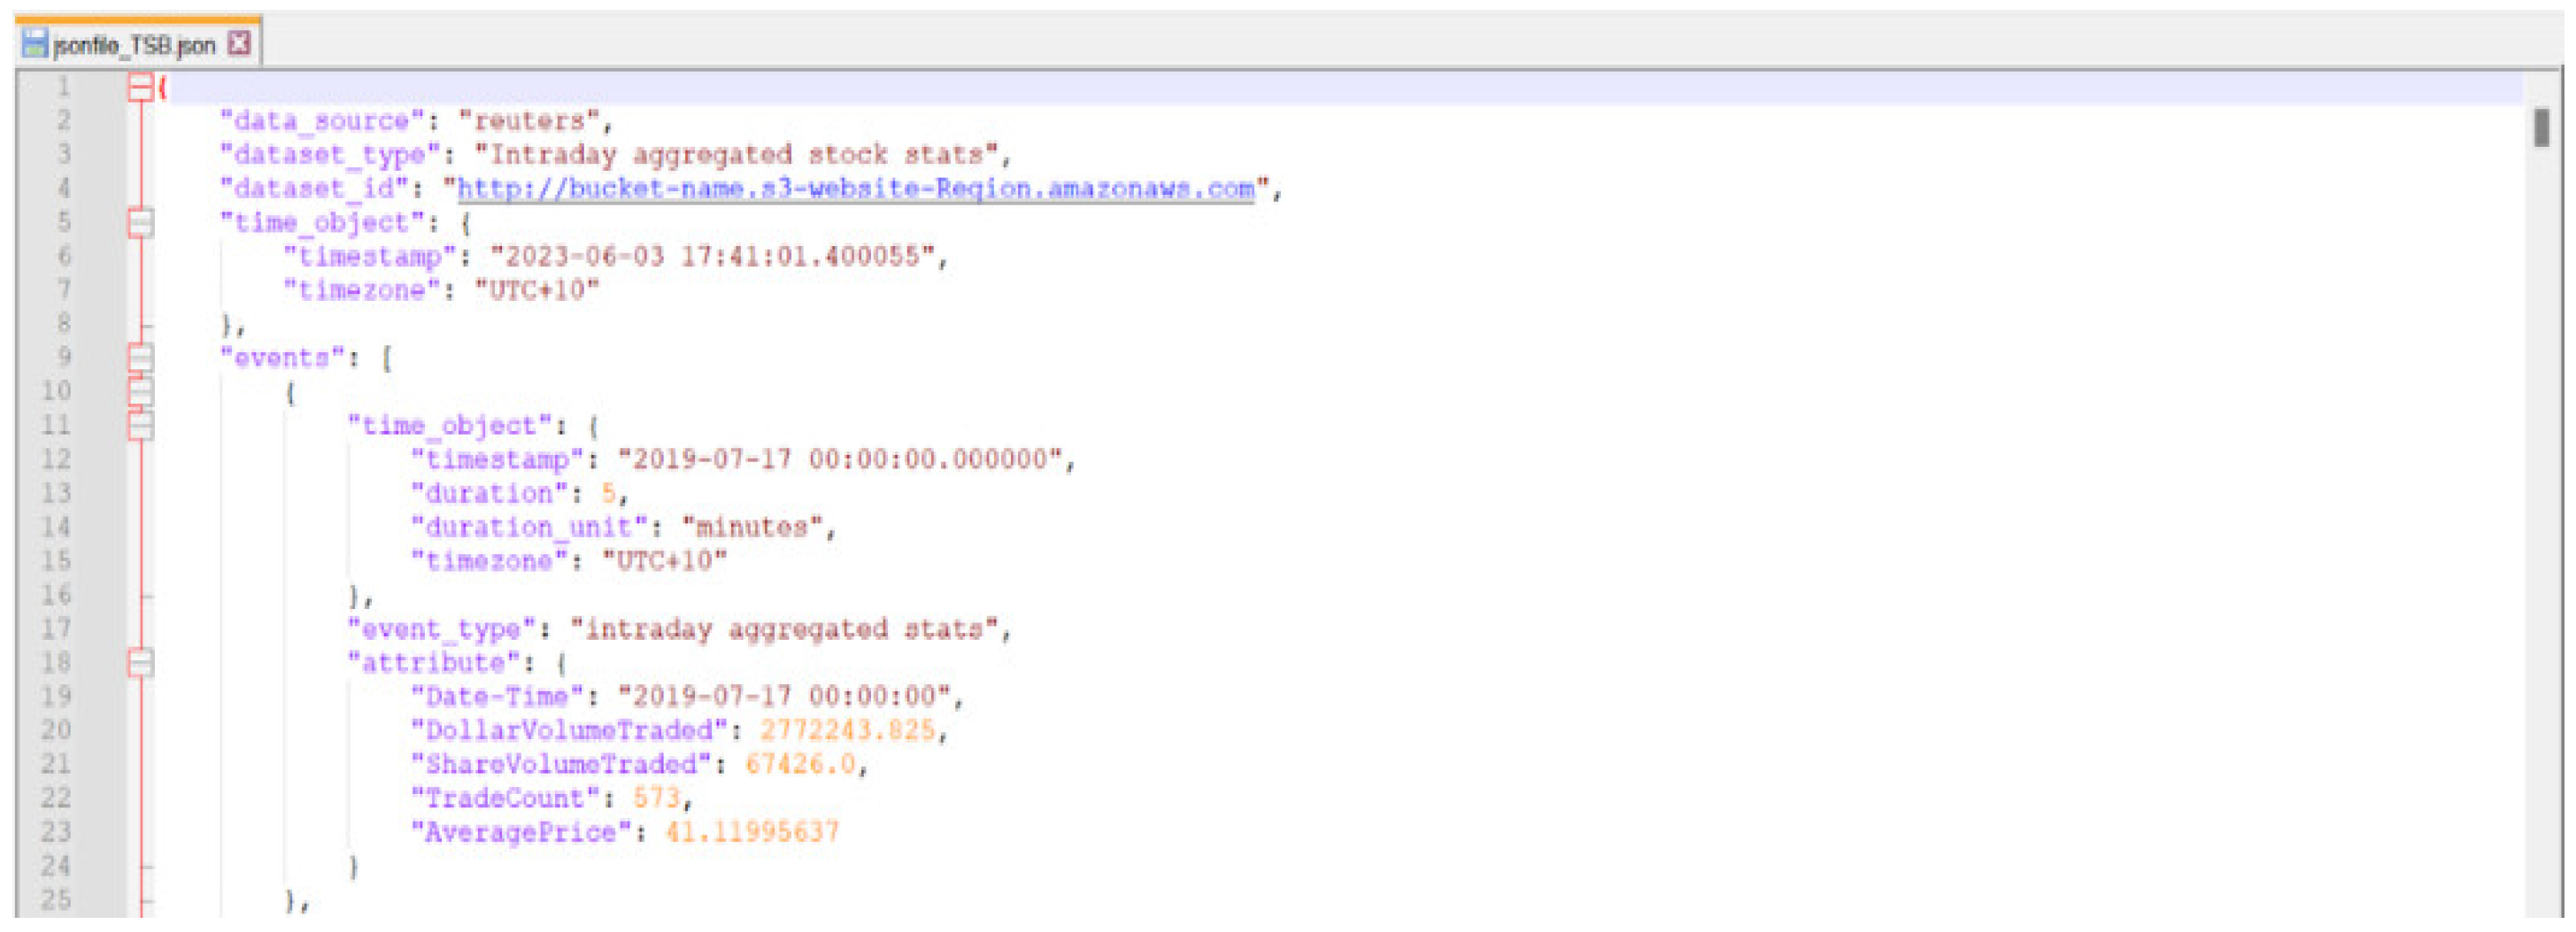Click the disk save-state icon on the tab
The width and height of the screenshot is (2576, 932).
(35, 44)
